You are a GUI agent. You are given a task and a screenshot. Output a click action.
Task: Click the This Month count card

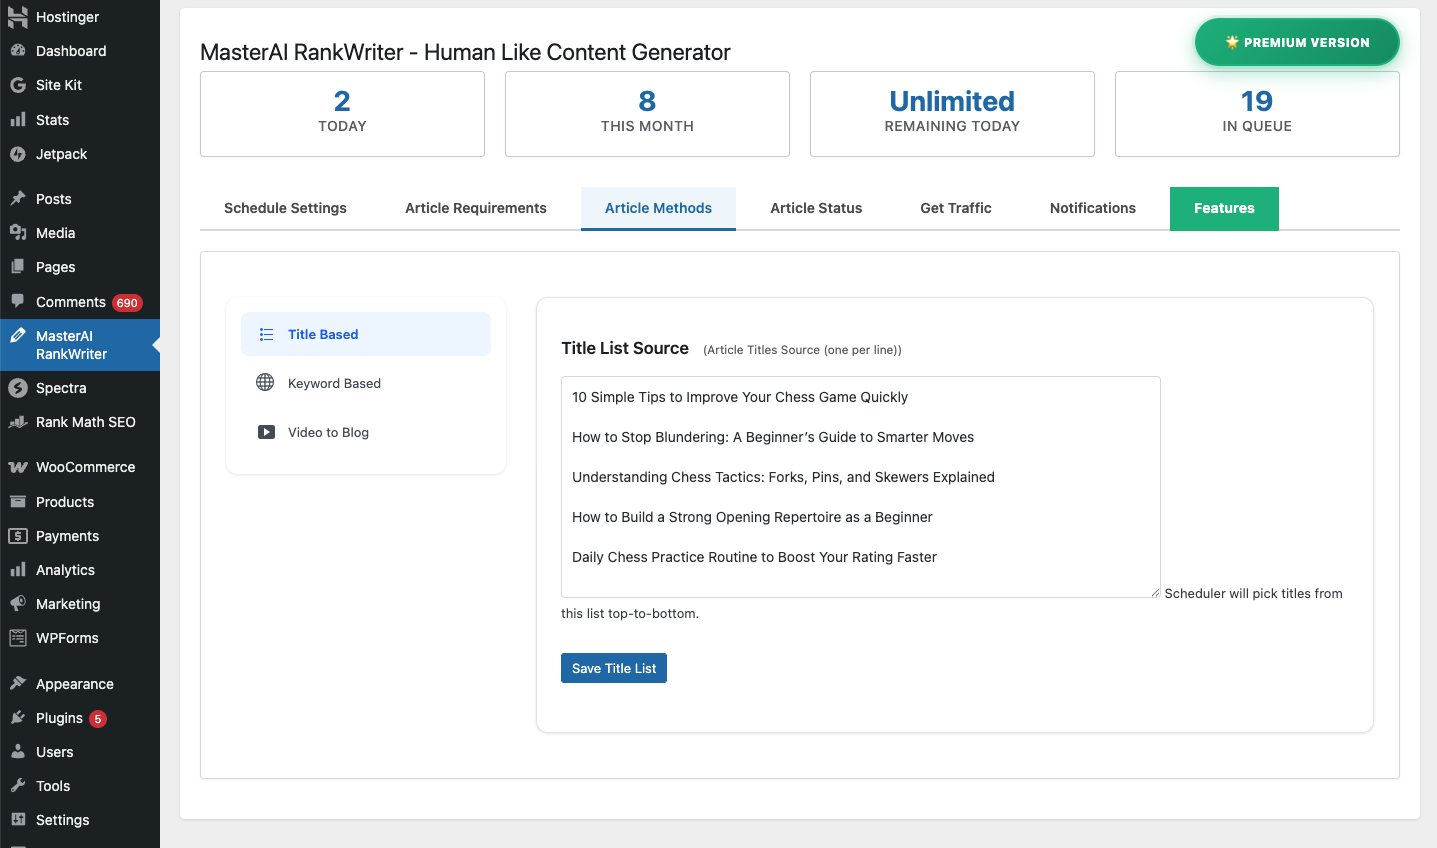pos(647,114)
